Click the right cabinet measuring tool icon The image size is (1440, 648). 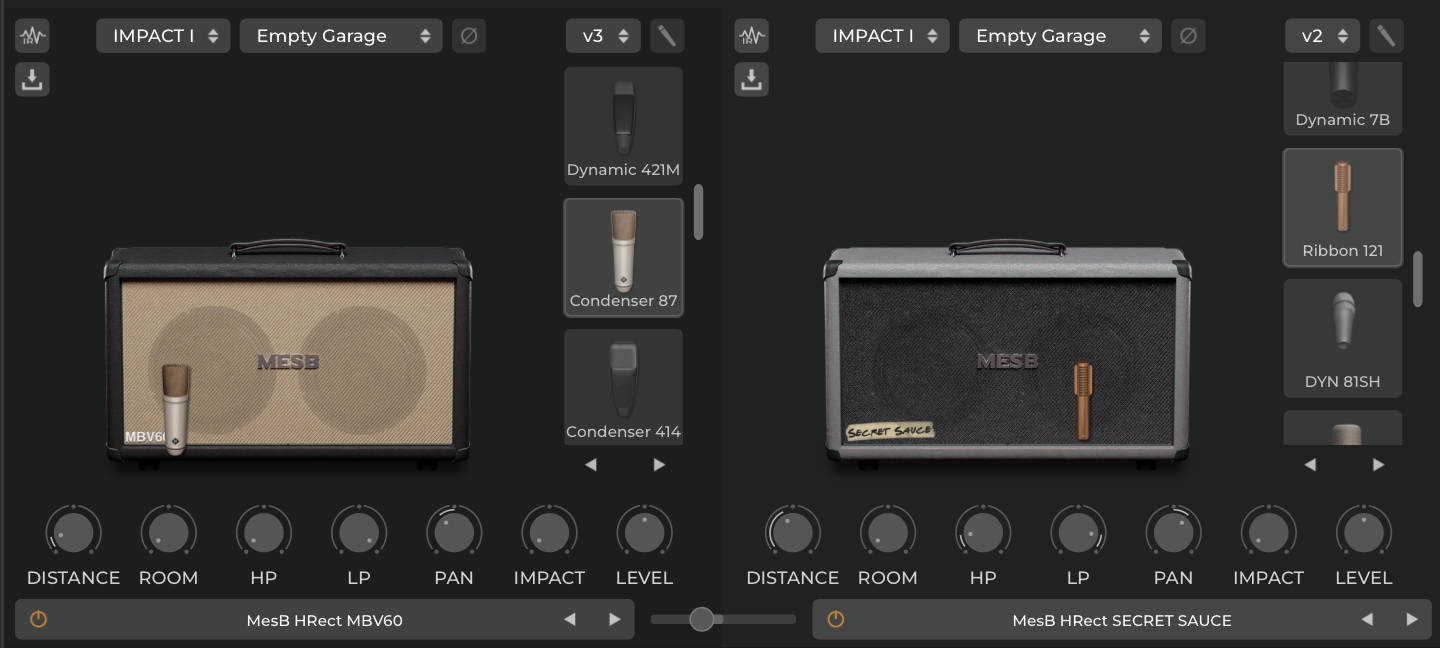1386,36
